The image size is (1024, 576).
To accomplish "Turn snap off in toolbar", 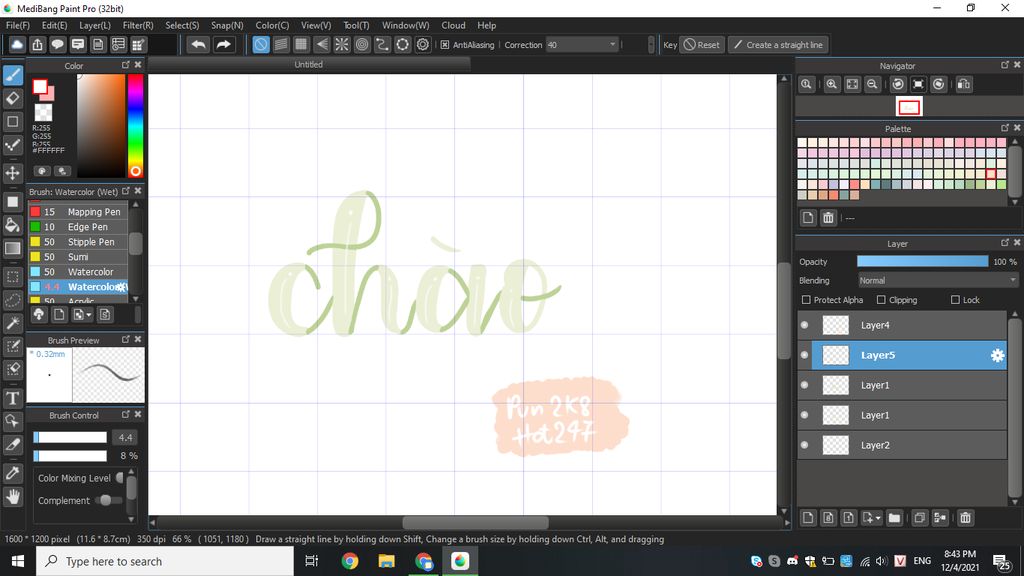I will point(261,44).
